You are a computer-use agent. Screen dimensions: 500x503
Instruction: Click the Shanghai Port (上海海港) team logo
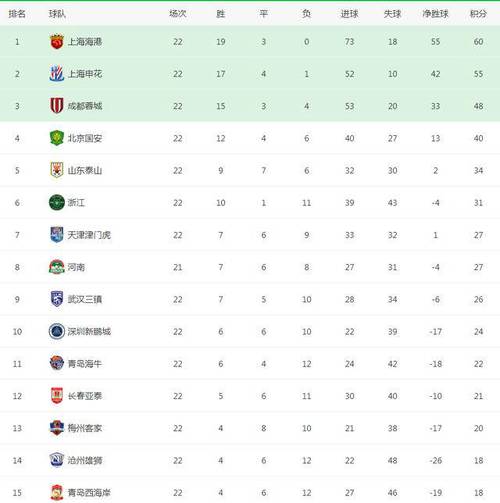[x=57, y=42]
